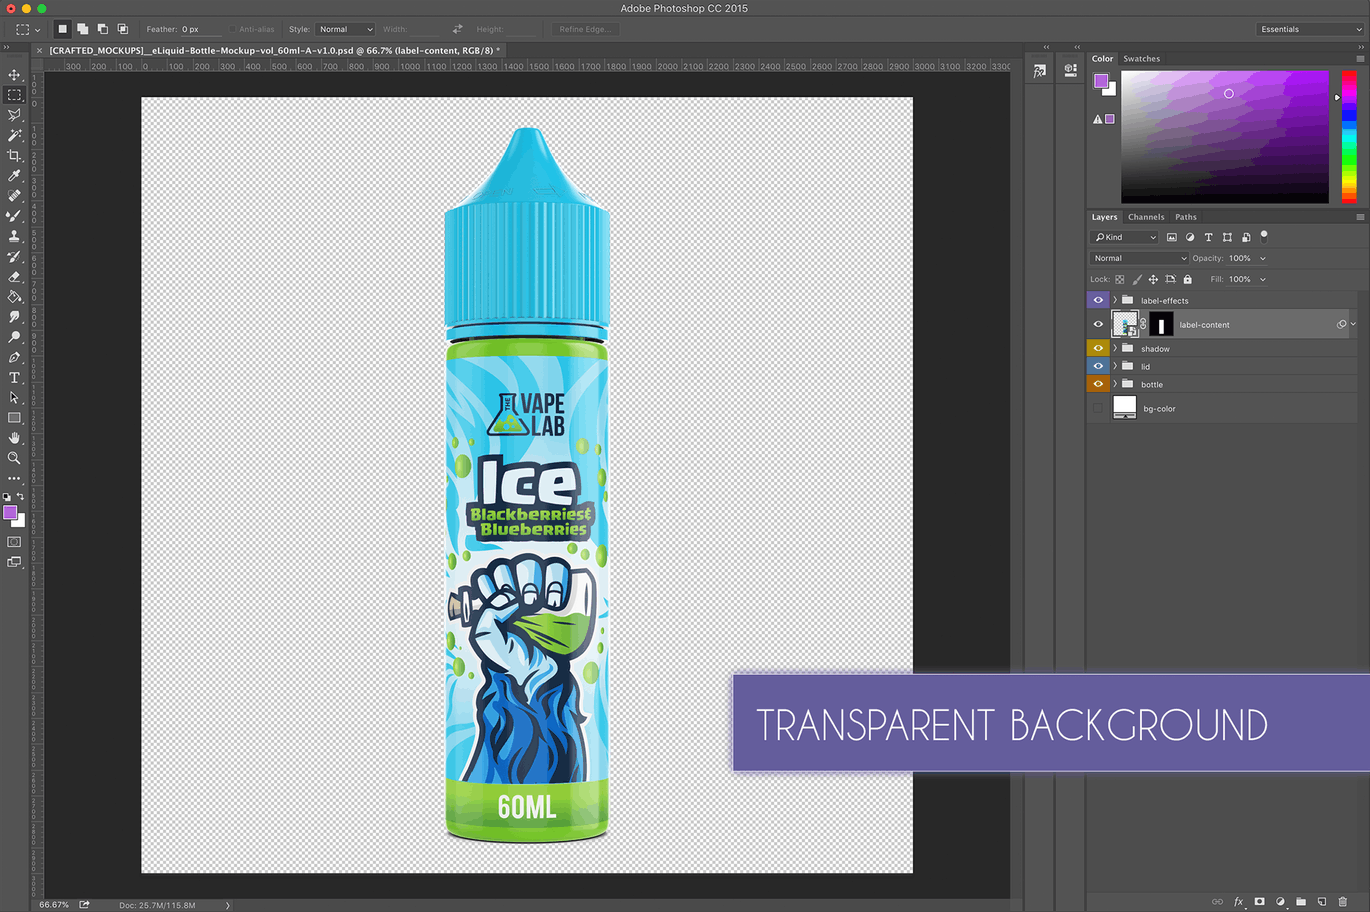Switch to the Channels tab

(1146, 216)
